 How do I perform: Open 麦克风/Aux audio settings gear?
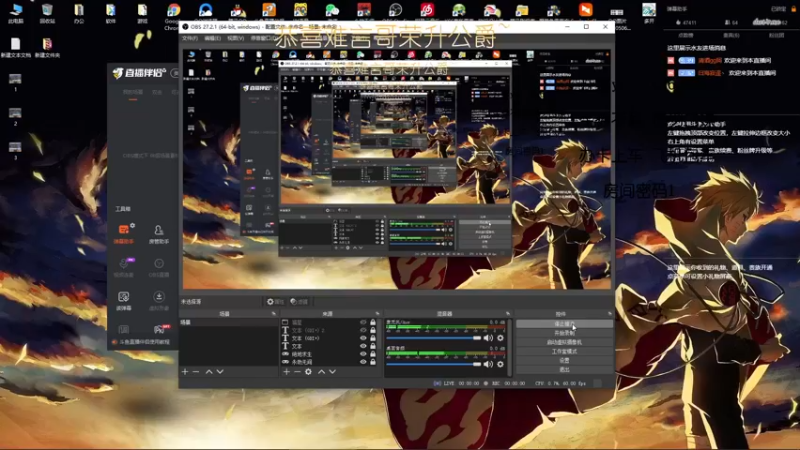(x=500, y=338)
